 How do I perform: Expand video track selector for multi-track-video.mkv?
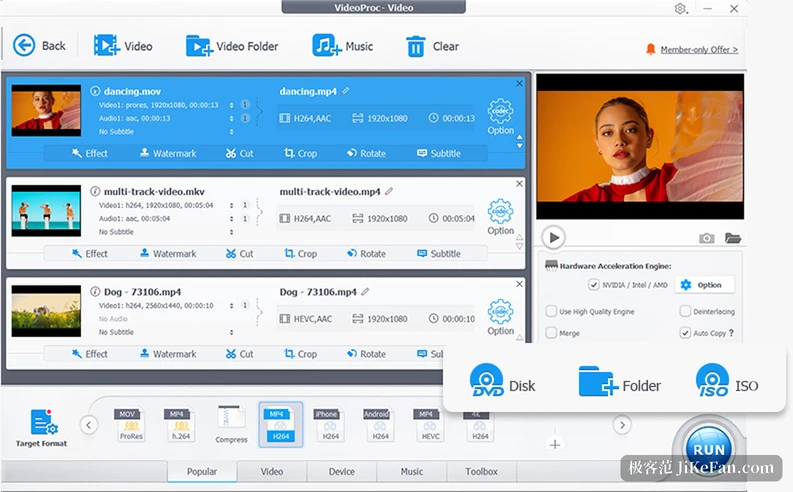[232, 205]
